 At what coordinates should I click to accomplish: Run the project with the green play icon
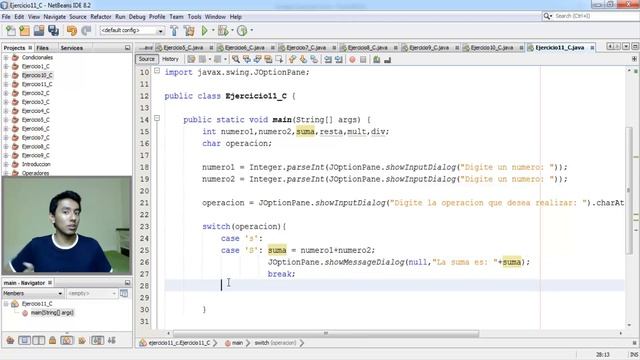tap(204, 31)
